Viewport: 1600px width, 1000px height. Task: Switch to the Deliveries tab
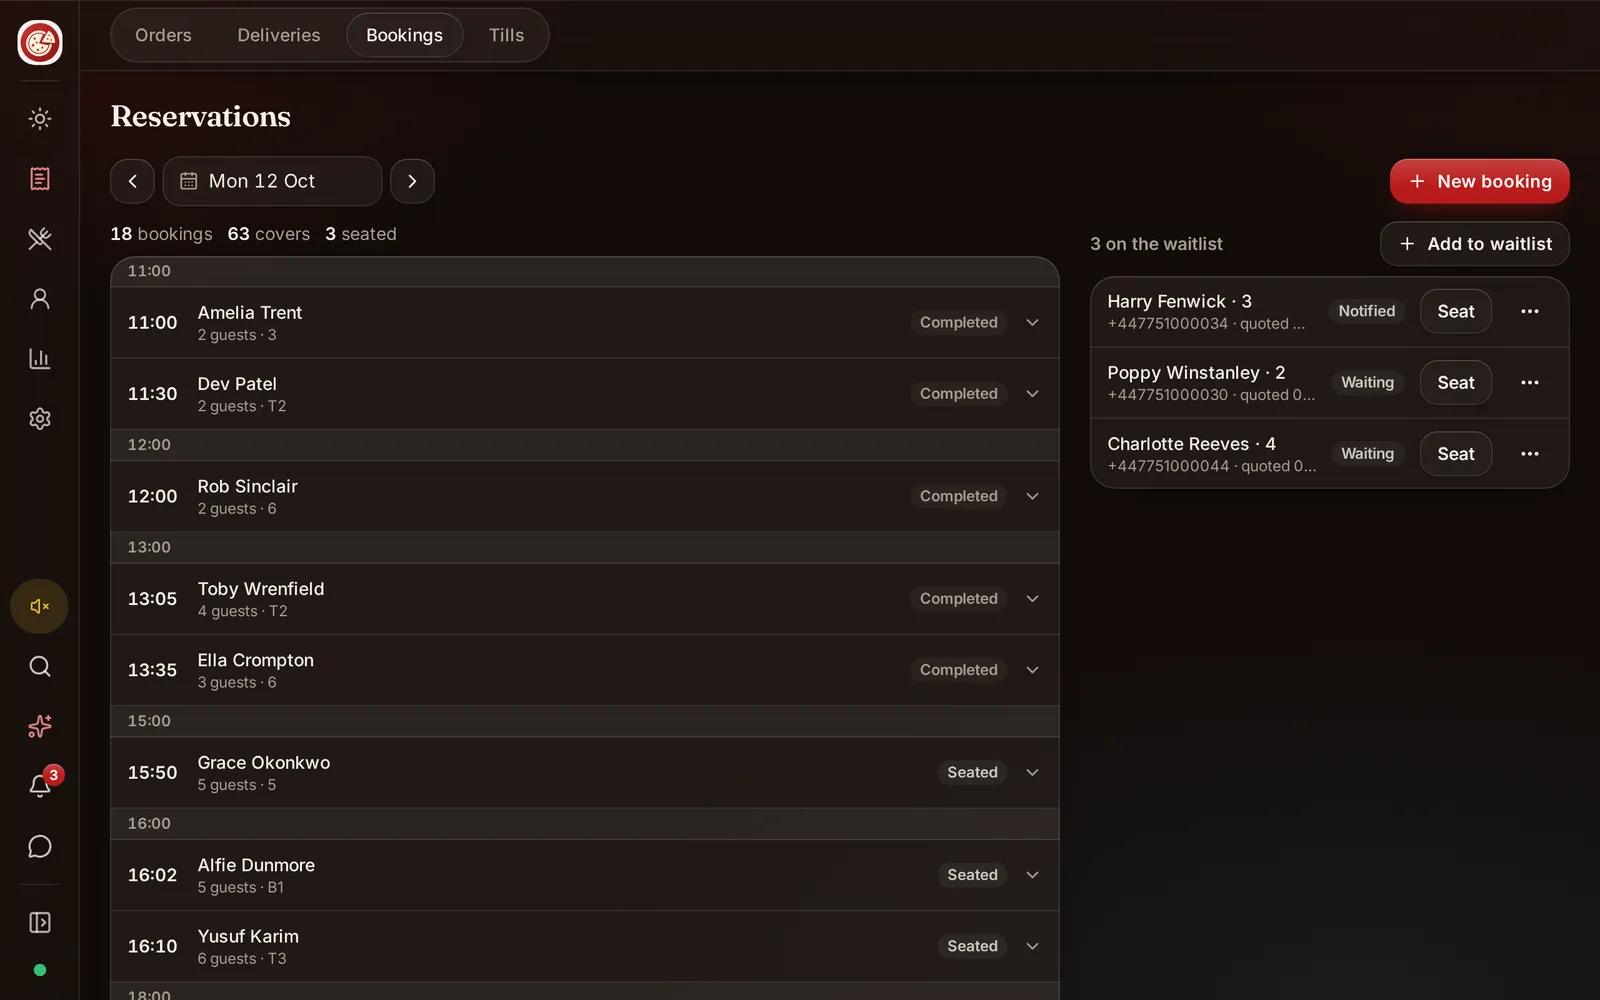pyautogui.click(x=279, y=35)
